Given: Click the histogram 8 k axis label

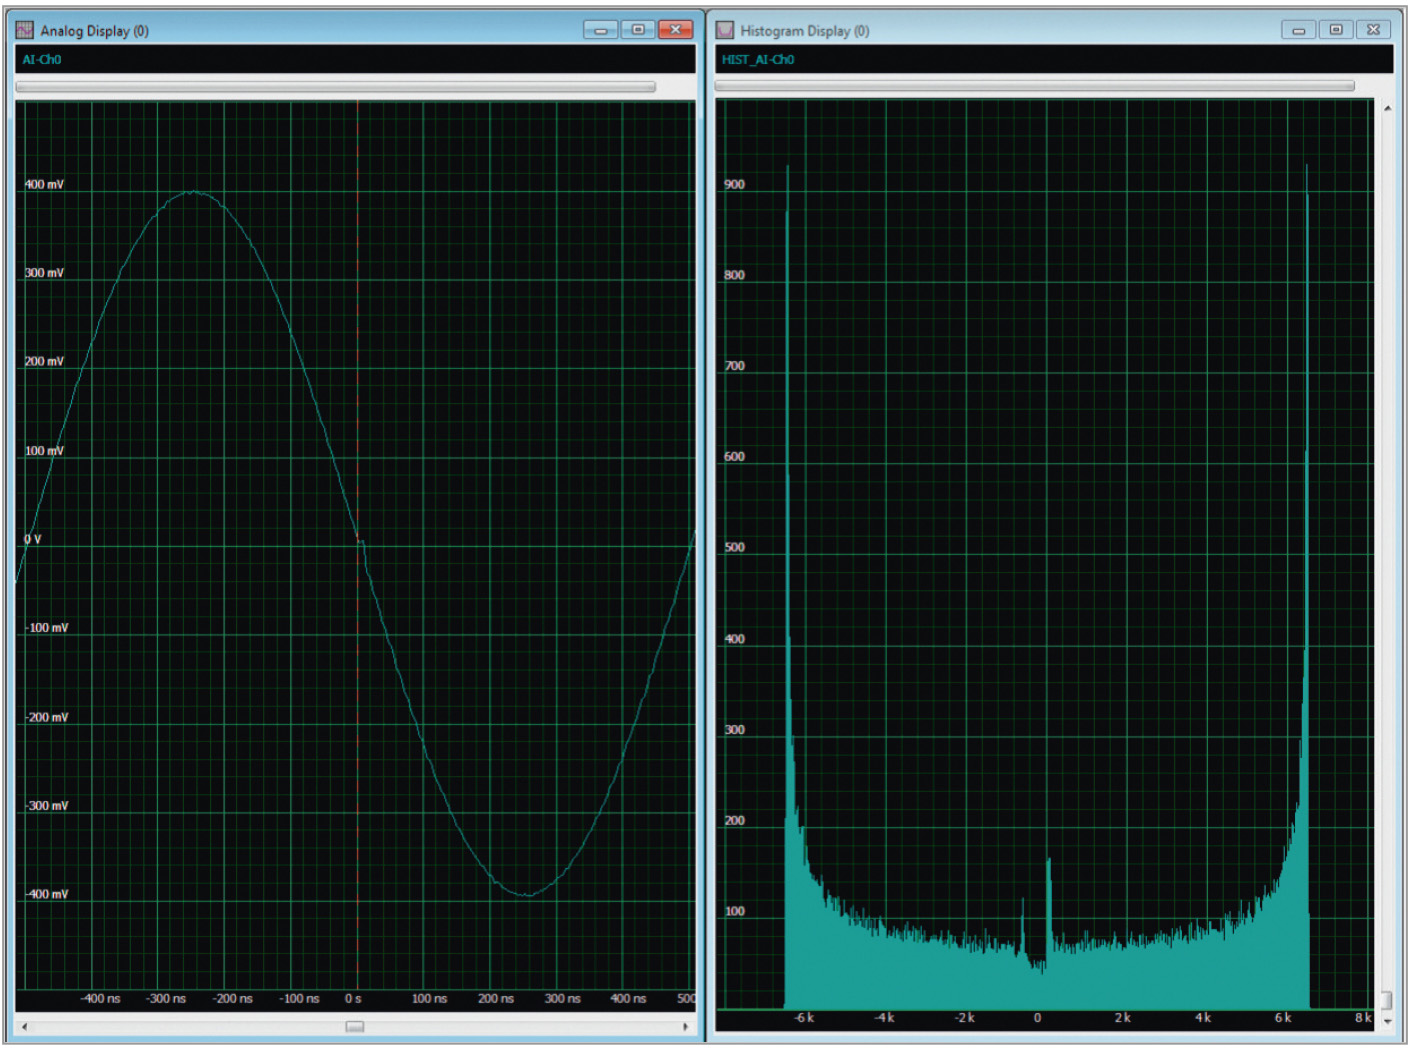Looking at the screenshot, I should tap(1363, 1018).
